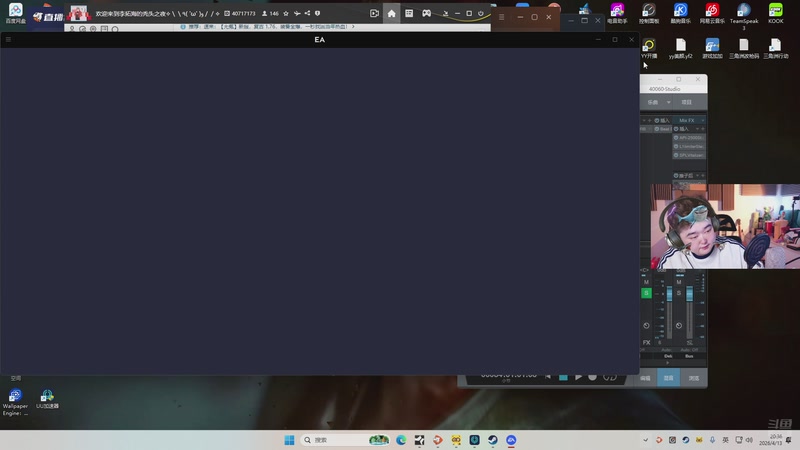Click the EA app taskbar icon

pos(511,440)
